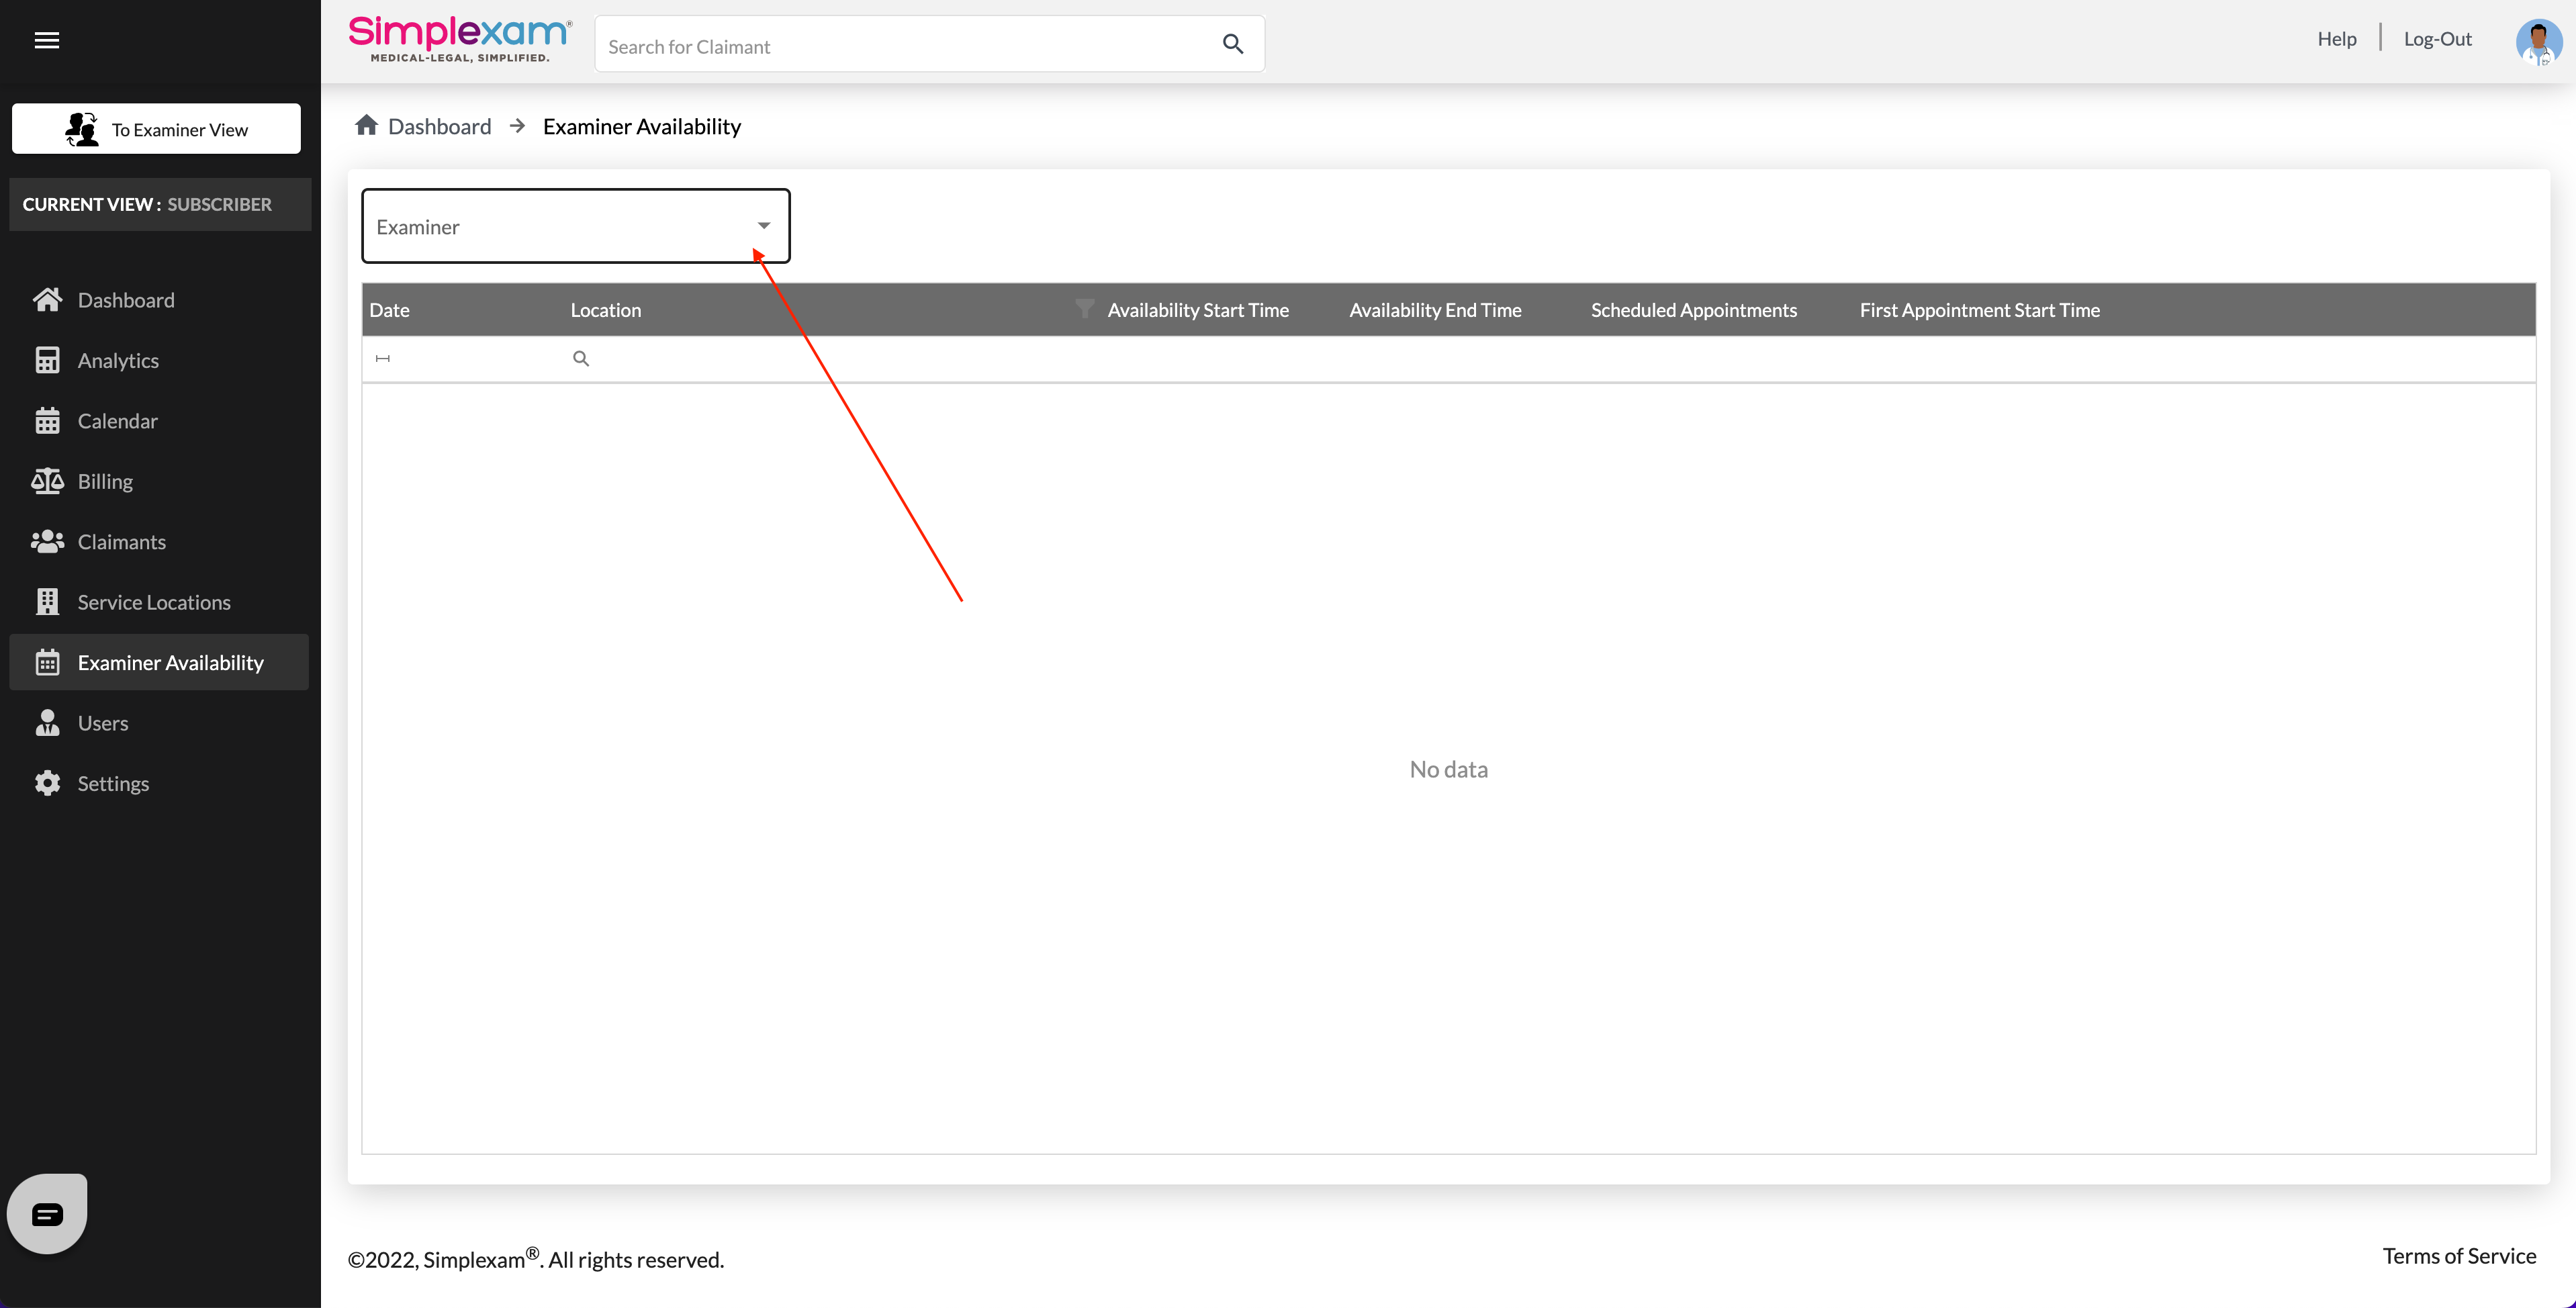The width and height of the screenshot is (2576, 1308).
Task: Expand the Examiner dropdown
Action: pos(763,226)
